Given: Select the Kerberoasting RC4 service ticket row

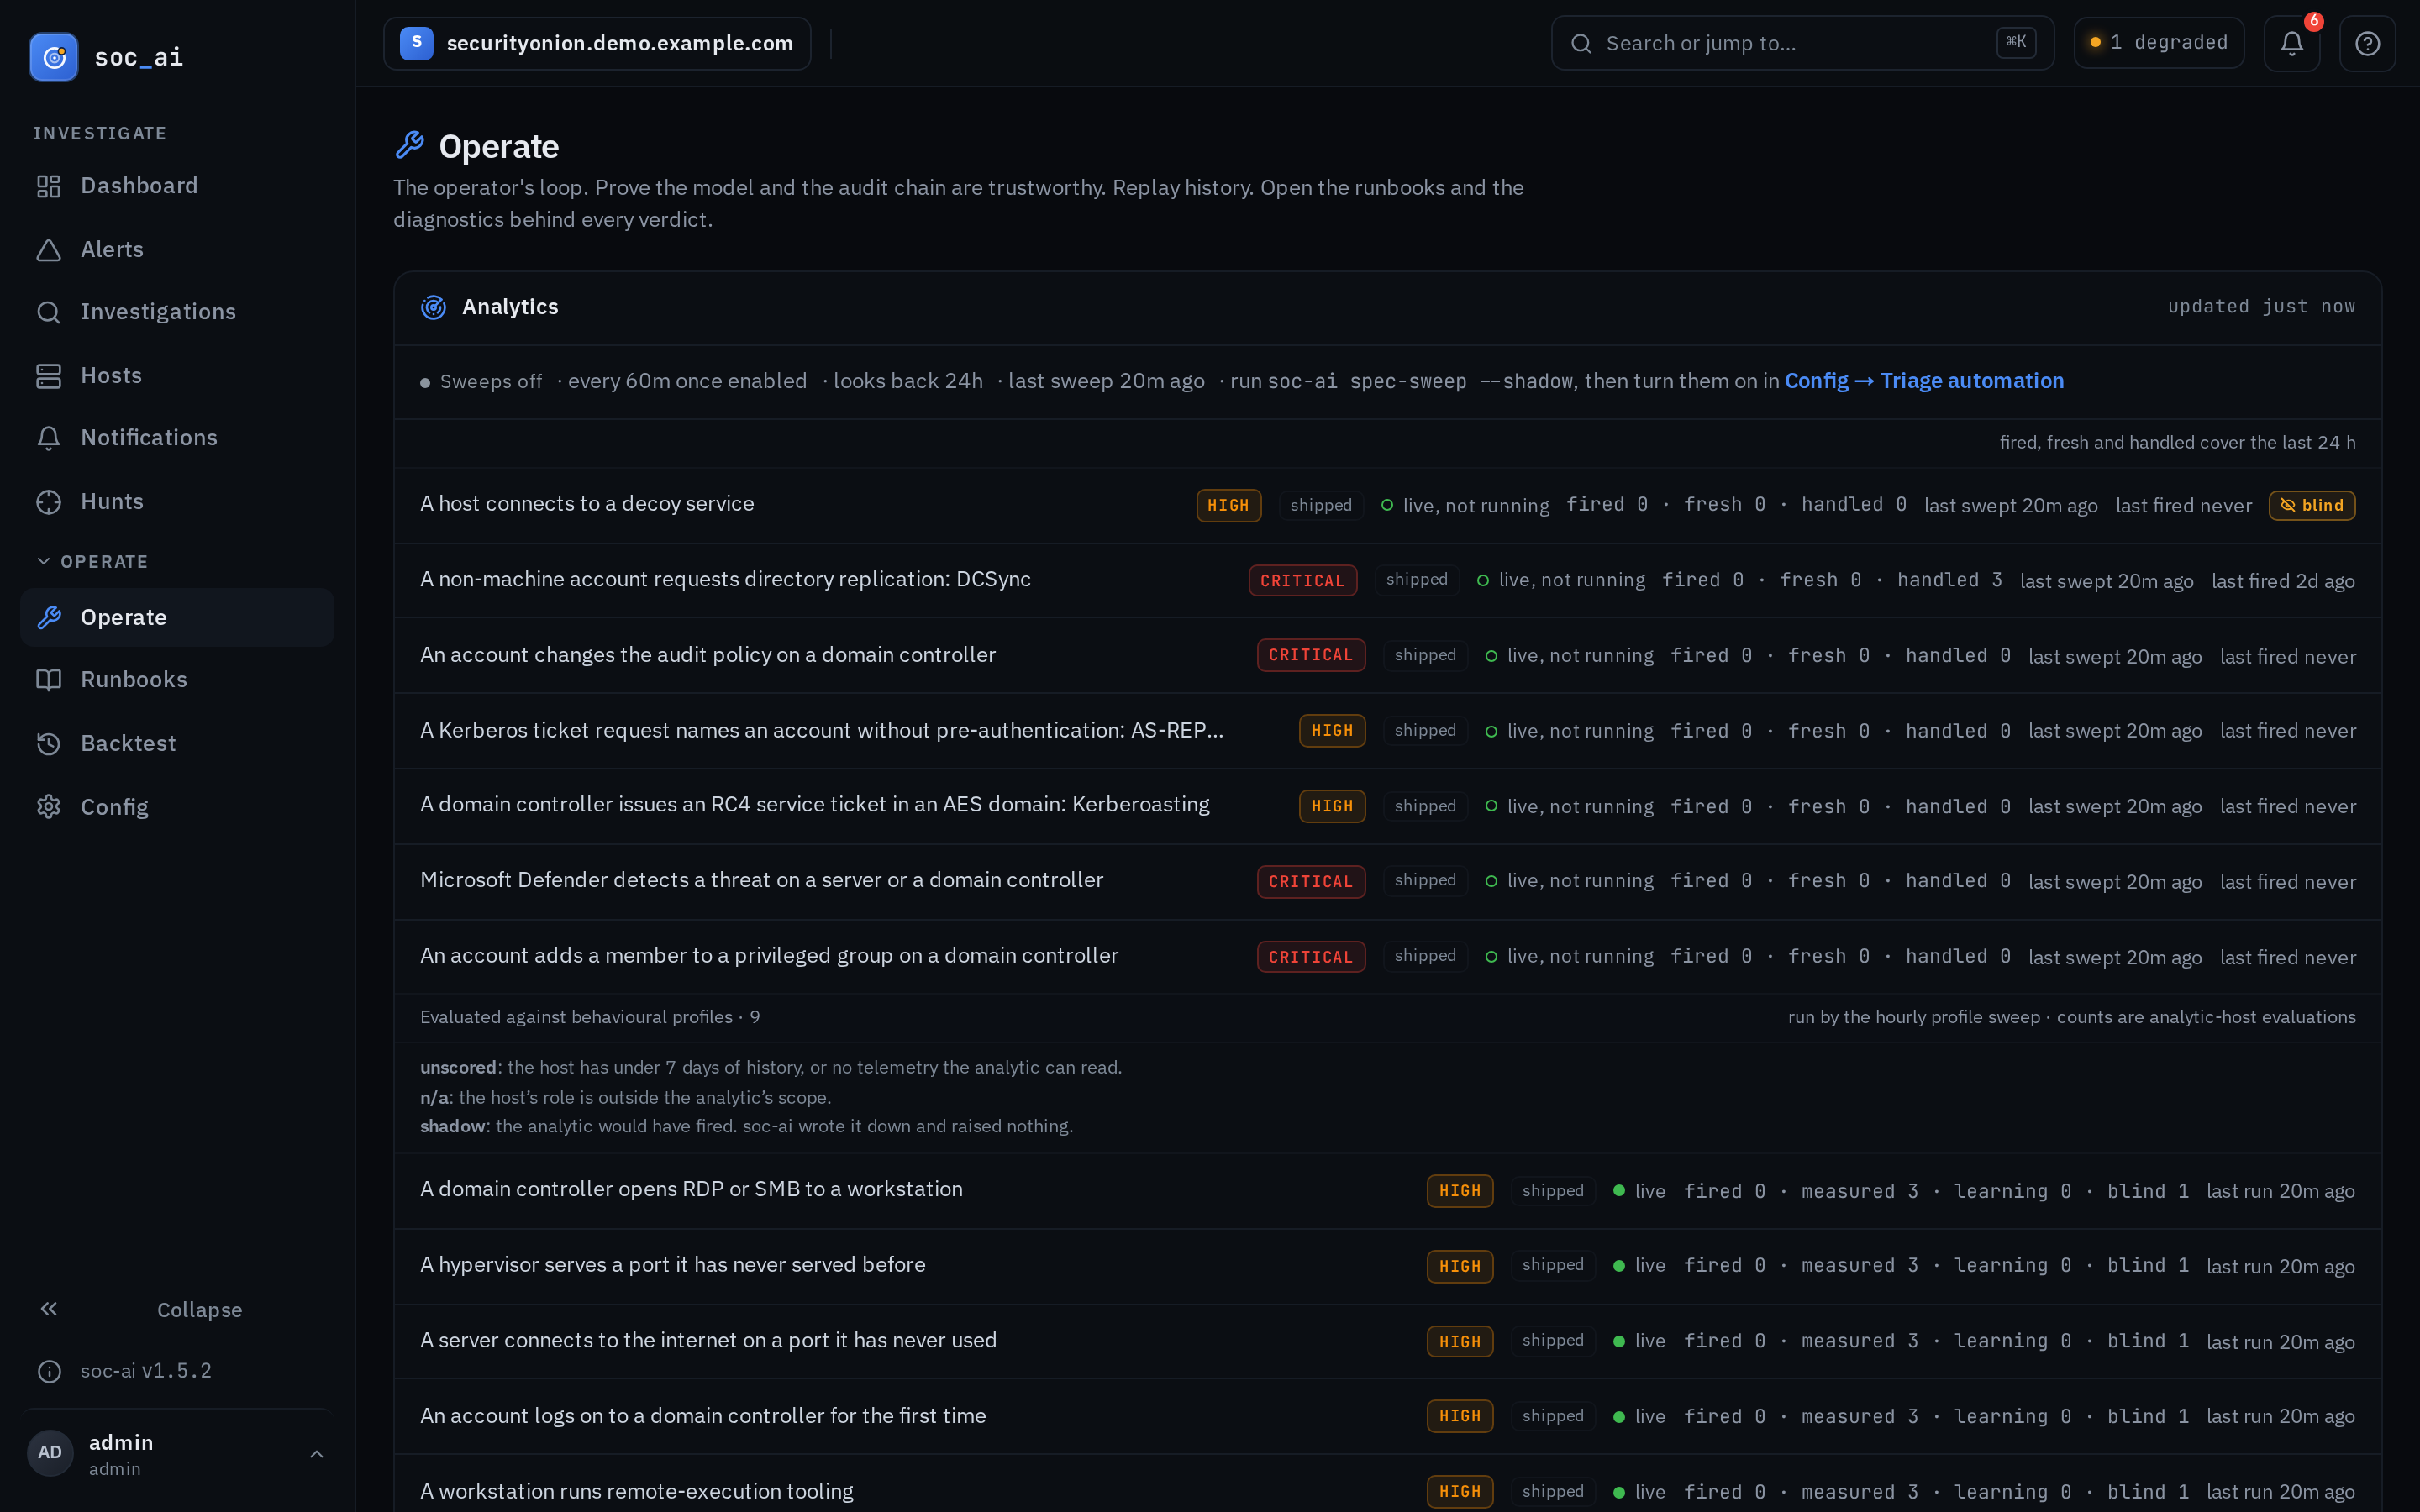Looking at the screenshot, I should (x=1388, y=806).
